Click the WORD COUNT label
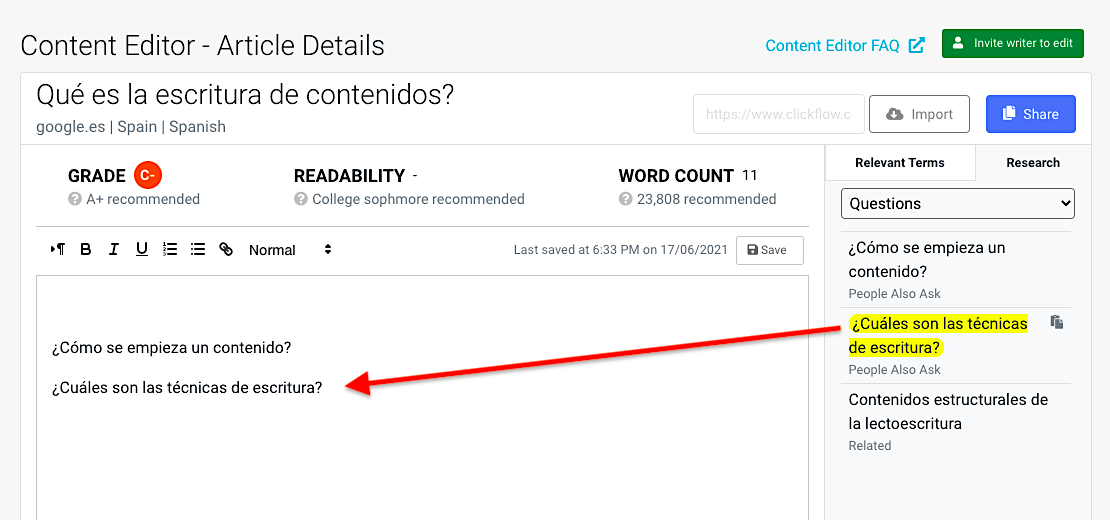1110x520 pixels. (676, 175)
